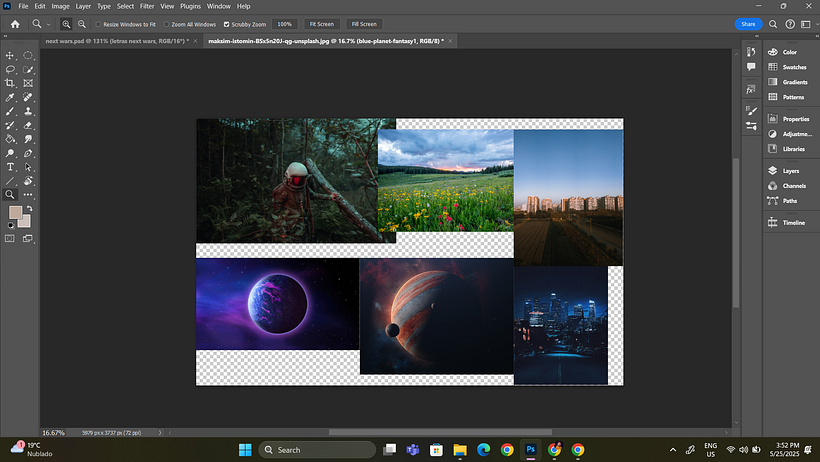The image size is (820, 462).
Task: Select the Crop tool
Action: tap(10, 83)
